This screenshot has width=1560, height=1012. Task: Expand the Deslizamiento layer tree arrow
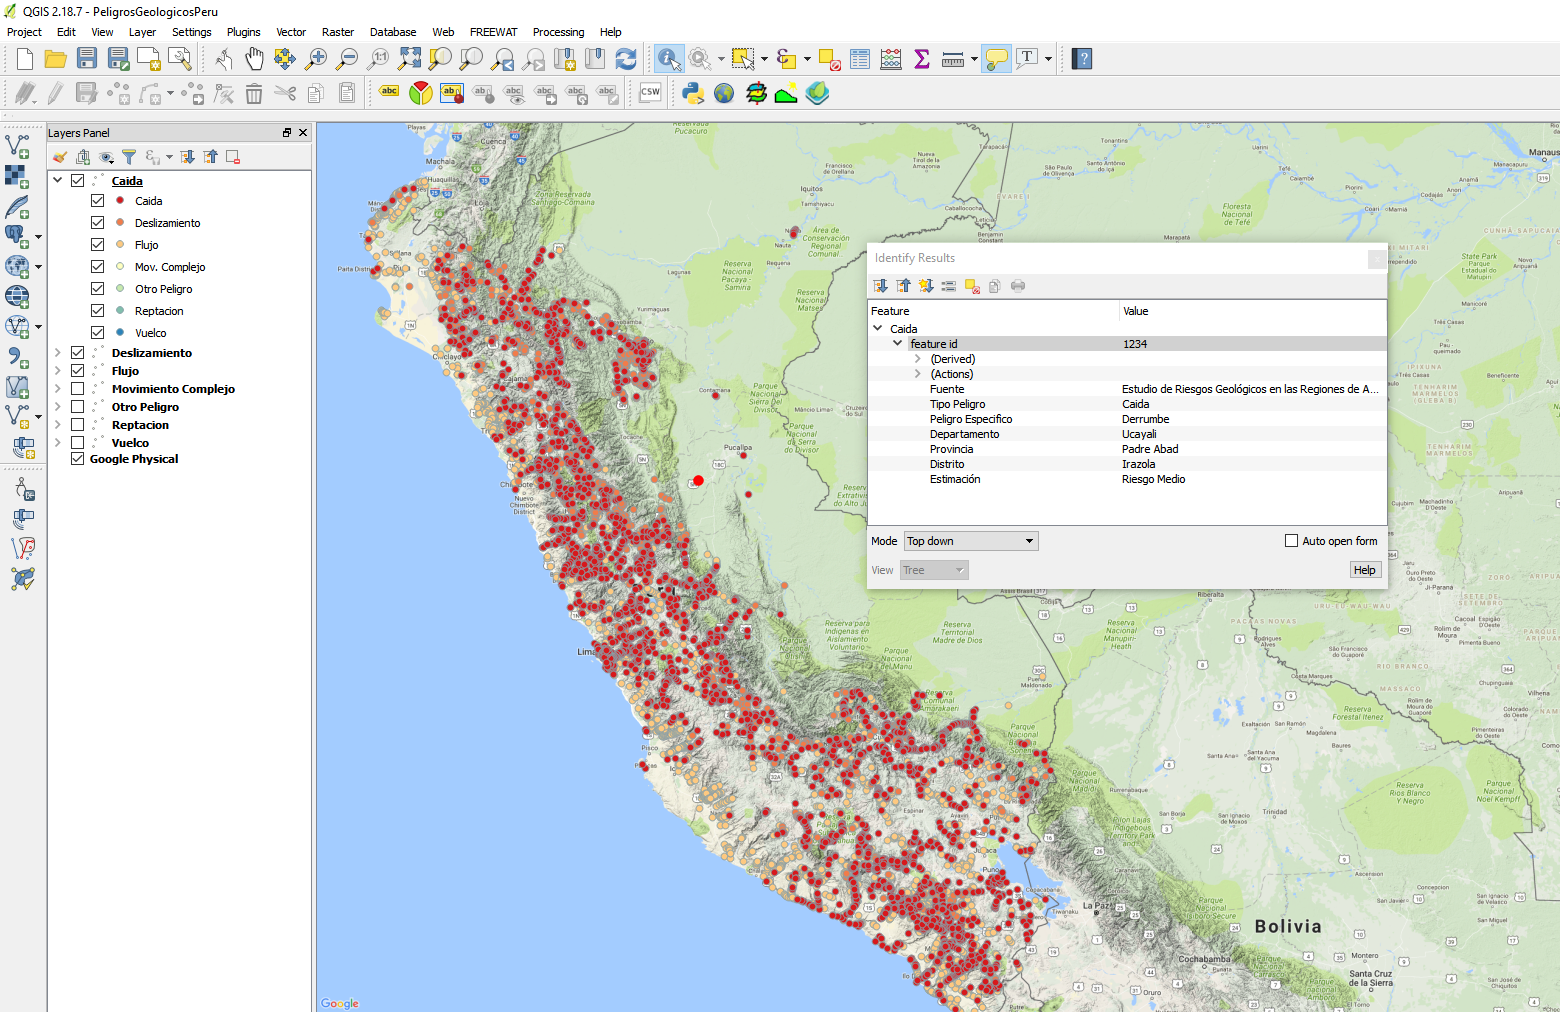57,353
